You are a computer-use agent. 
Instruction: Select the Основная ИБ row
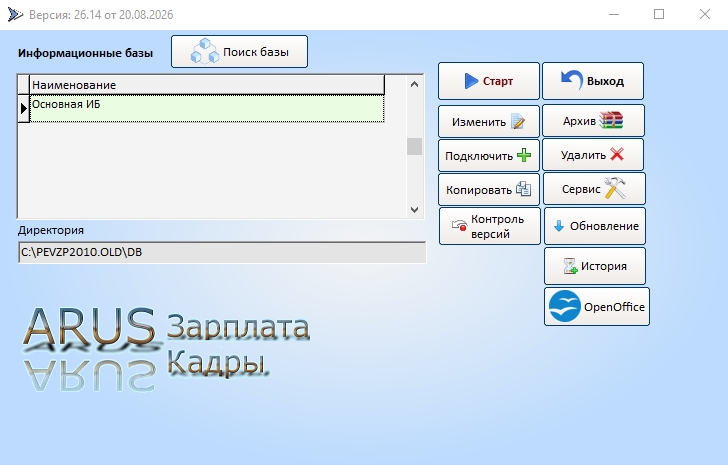pyautogui.click(x=207, y=109)
